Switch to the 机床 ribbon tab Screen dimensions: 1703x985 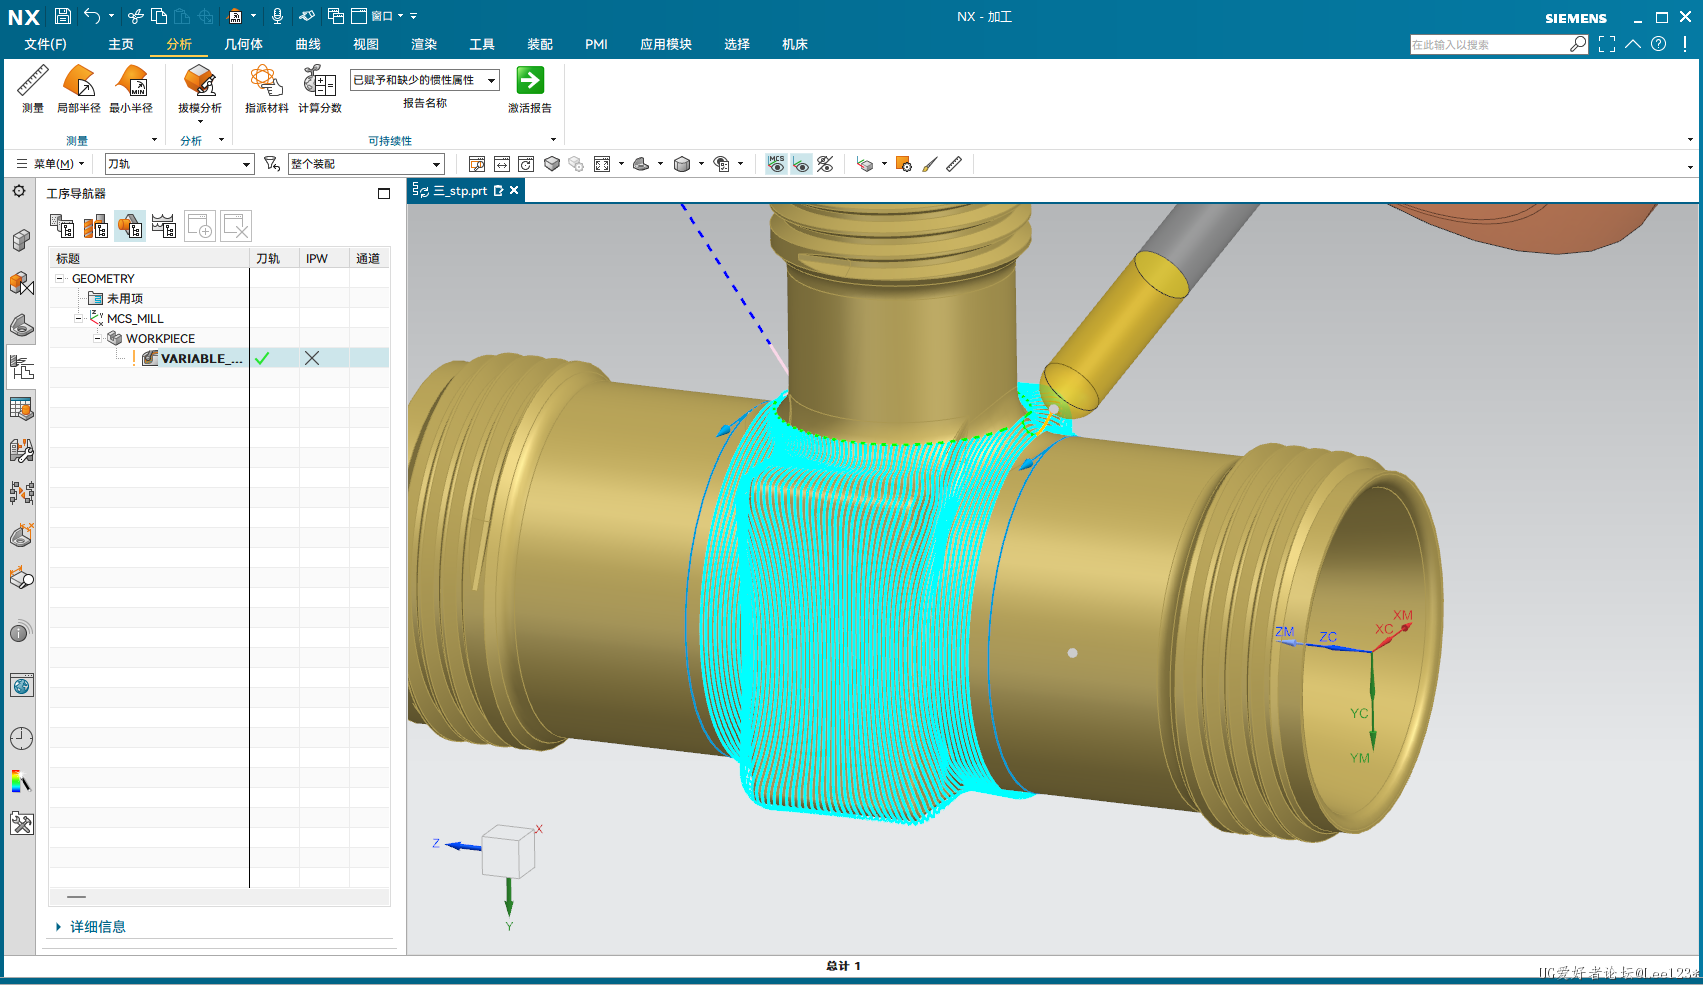click(795, 44)
